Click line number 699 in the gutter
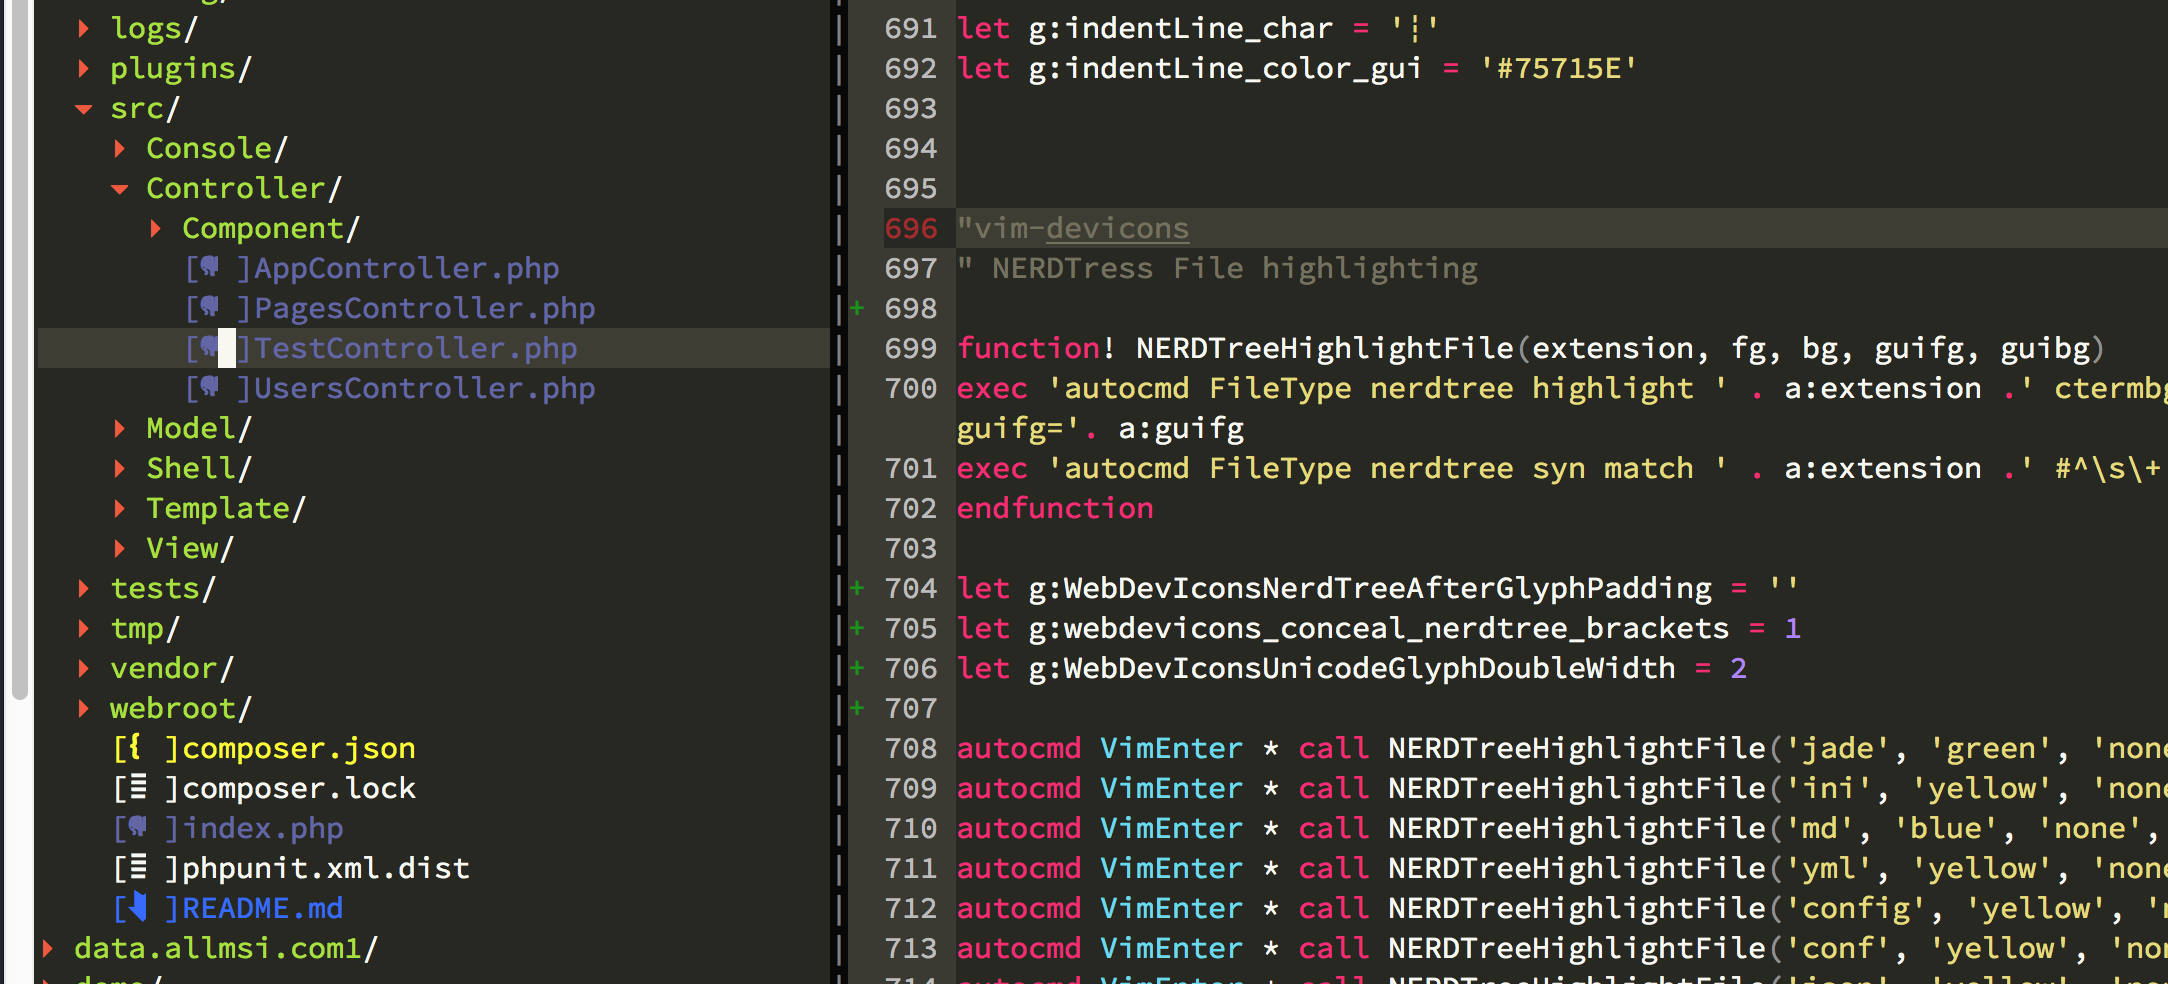Viewport: 2168px width, 984px height. pos(911,348)
